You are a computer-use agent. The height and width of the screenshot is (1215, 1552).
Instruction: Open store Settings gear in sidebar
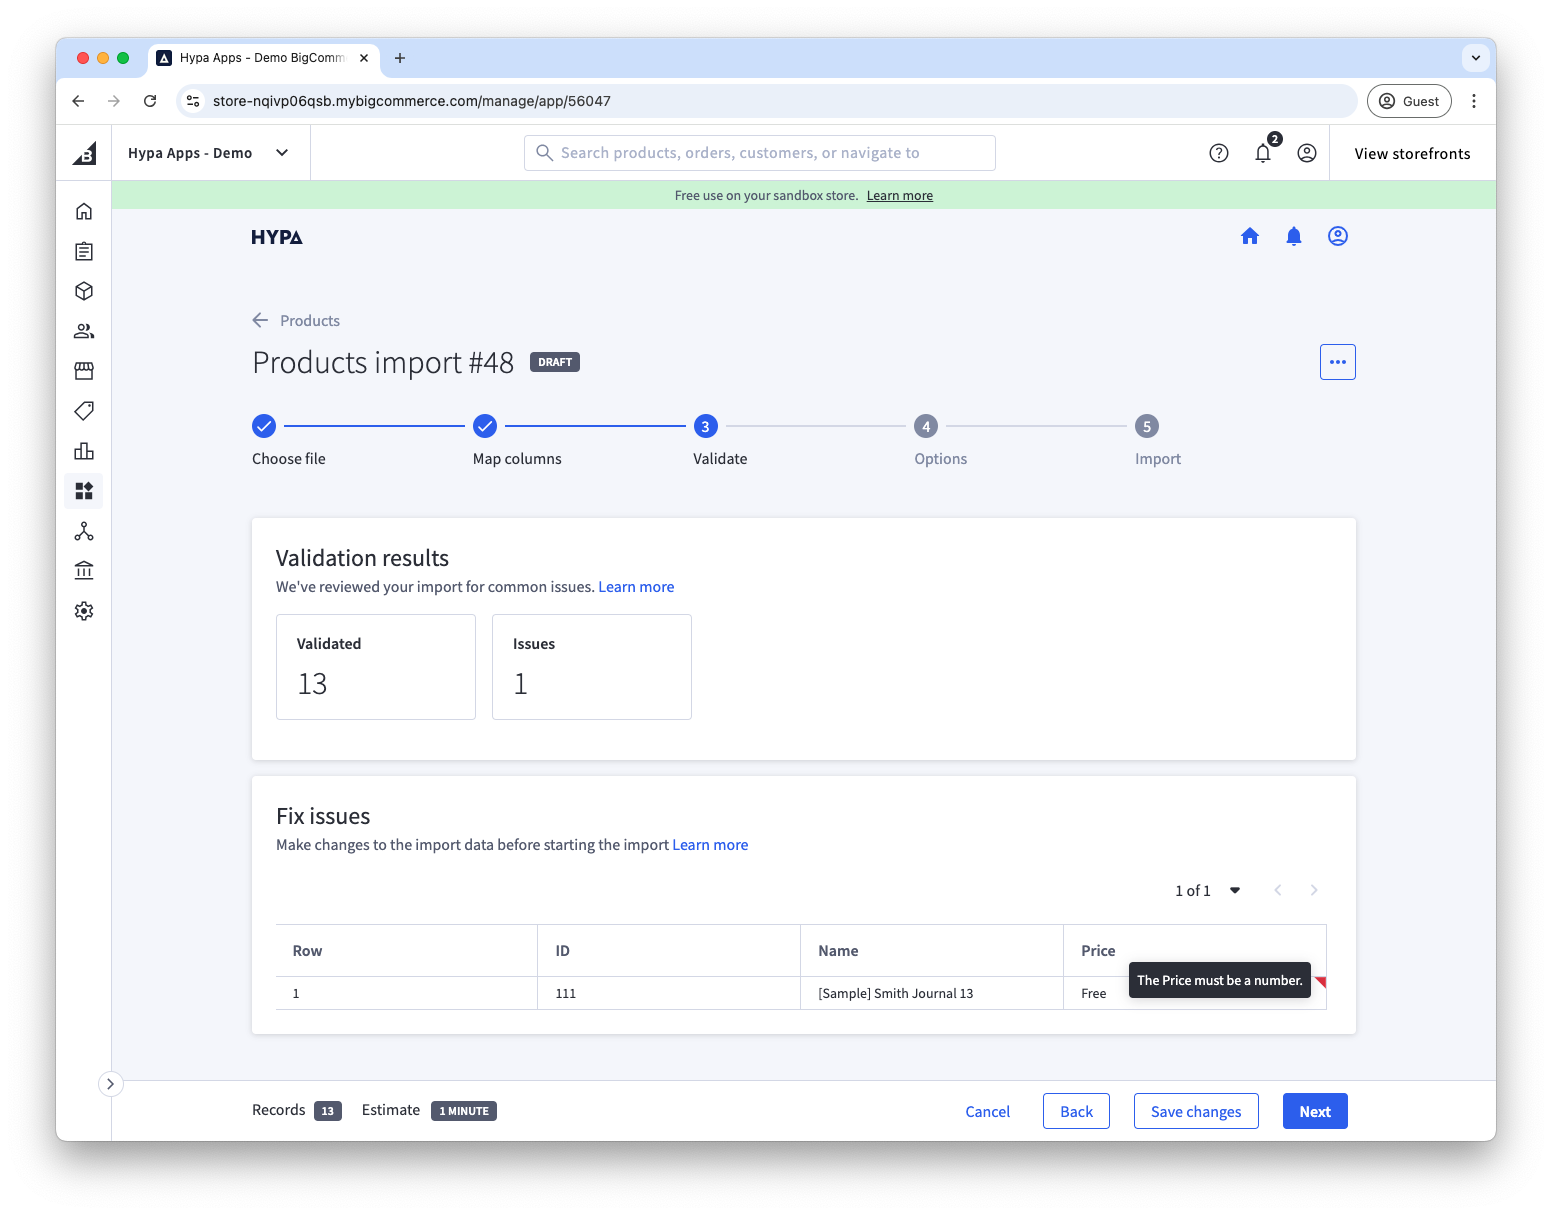pyautogui.click(x=84, y=611)
